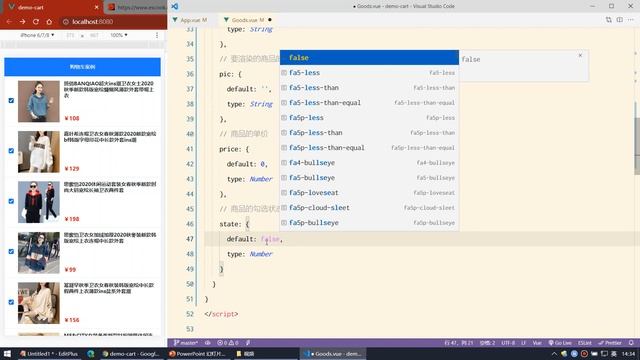Choose the fa5p-loveseat suggestion
Viewport: 640px width, 360px height.
click(369, 193)
